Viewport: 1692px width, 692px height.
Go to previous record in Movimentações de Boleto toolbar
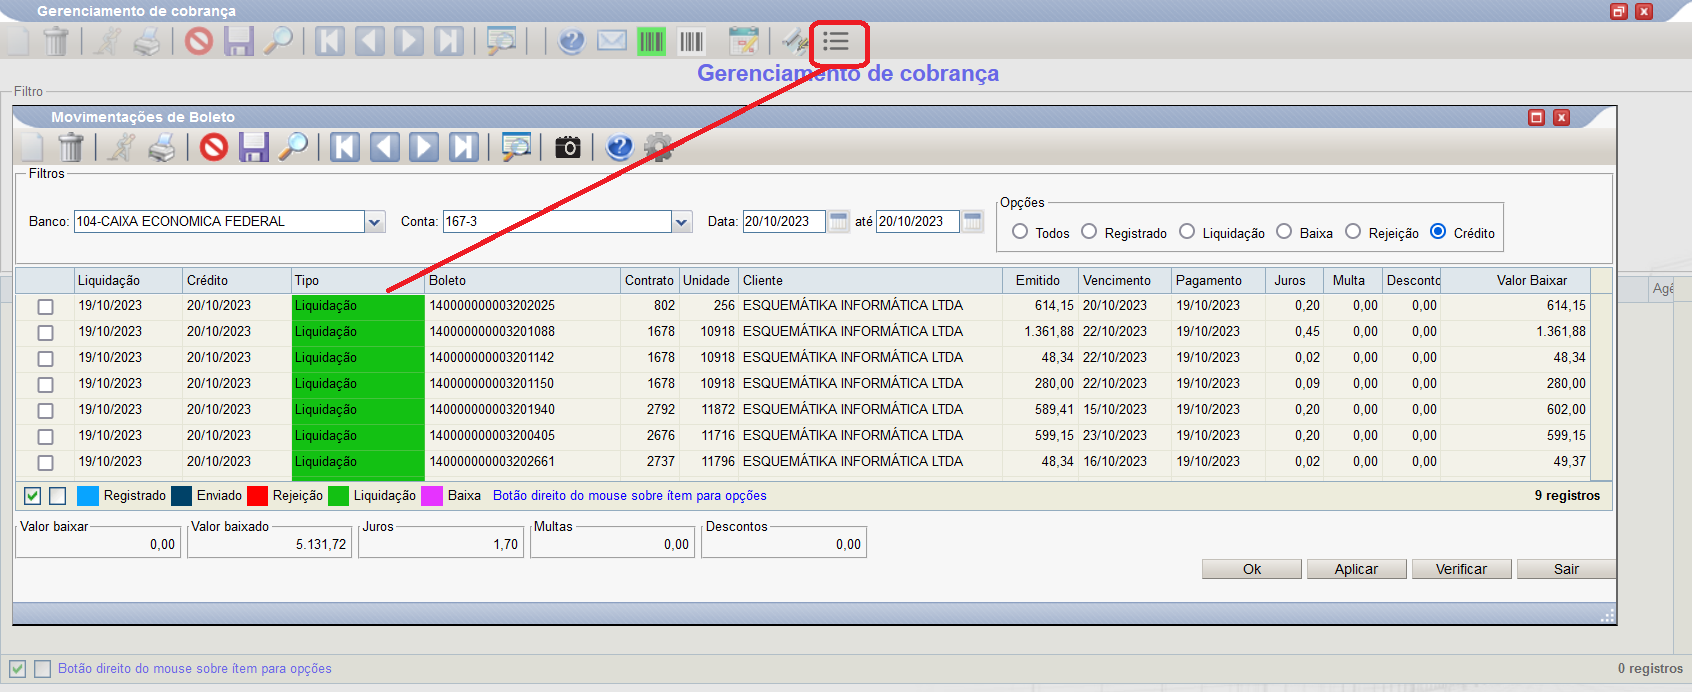[385, 147]
